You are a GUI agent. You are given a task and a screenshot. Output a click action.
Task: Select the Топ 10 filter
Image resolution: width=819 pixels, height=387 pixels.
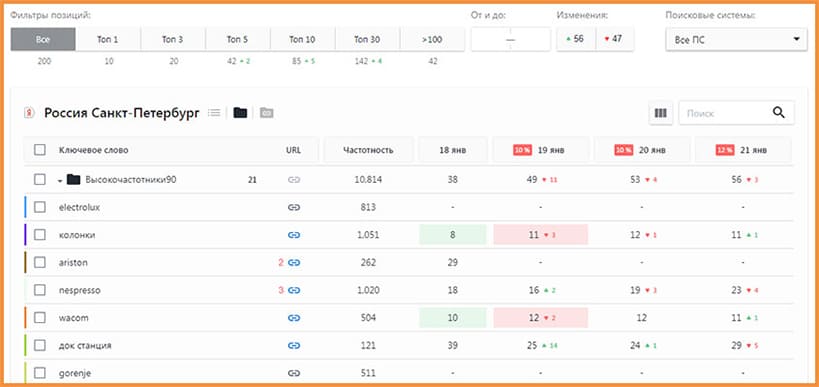pyautogui.click(x=302, y=39)
